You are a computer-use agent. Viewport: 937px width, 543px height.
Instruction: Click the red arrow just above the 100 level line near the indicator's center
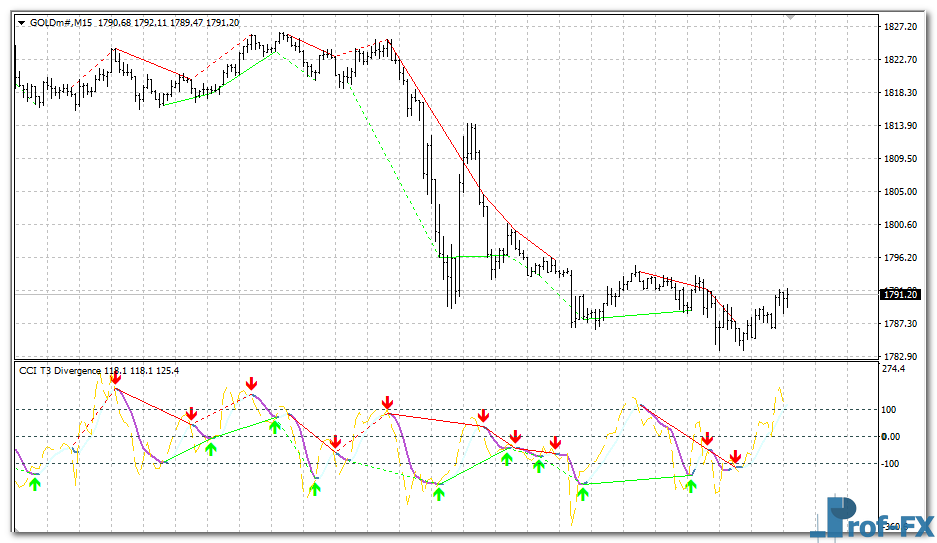[x=387, y=402]
